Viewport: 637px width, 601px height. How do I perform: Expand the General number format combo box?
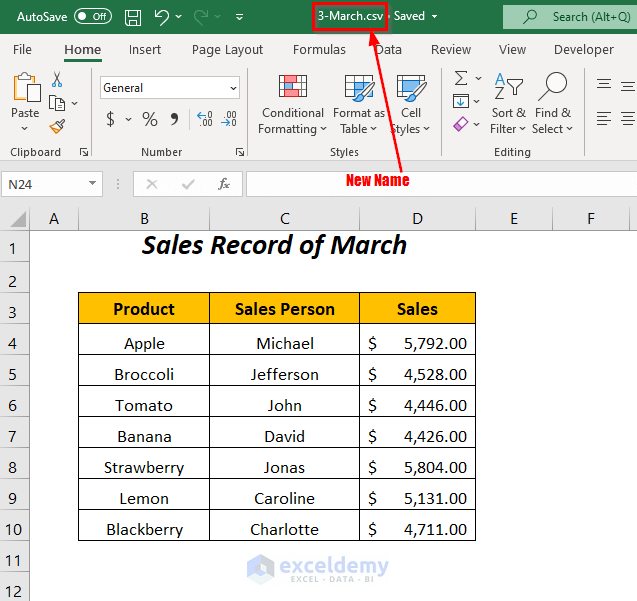[233, 88]
